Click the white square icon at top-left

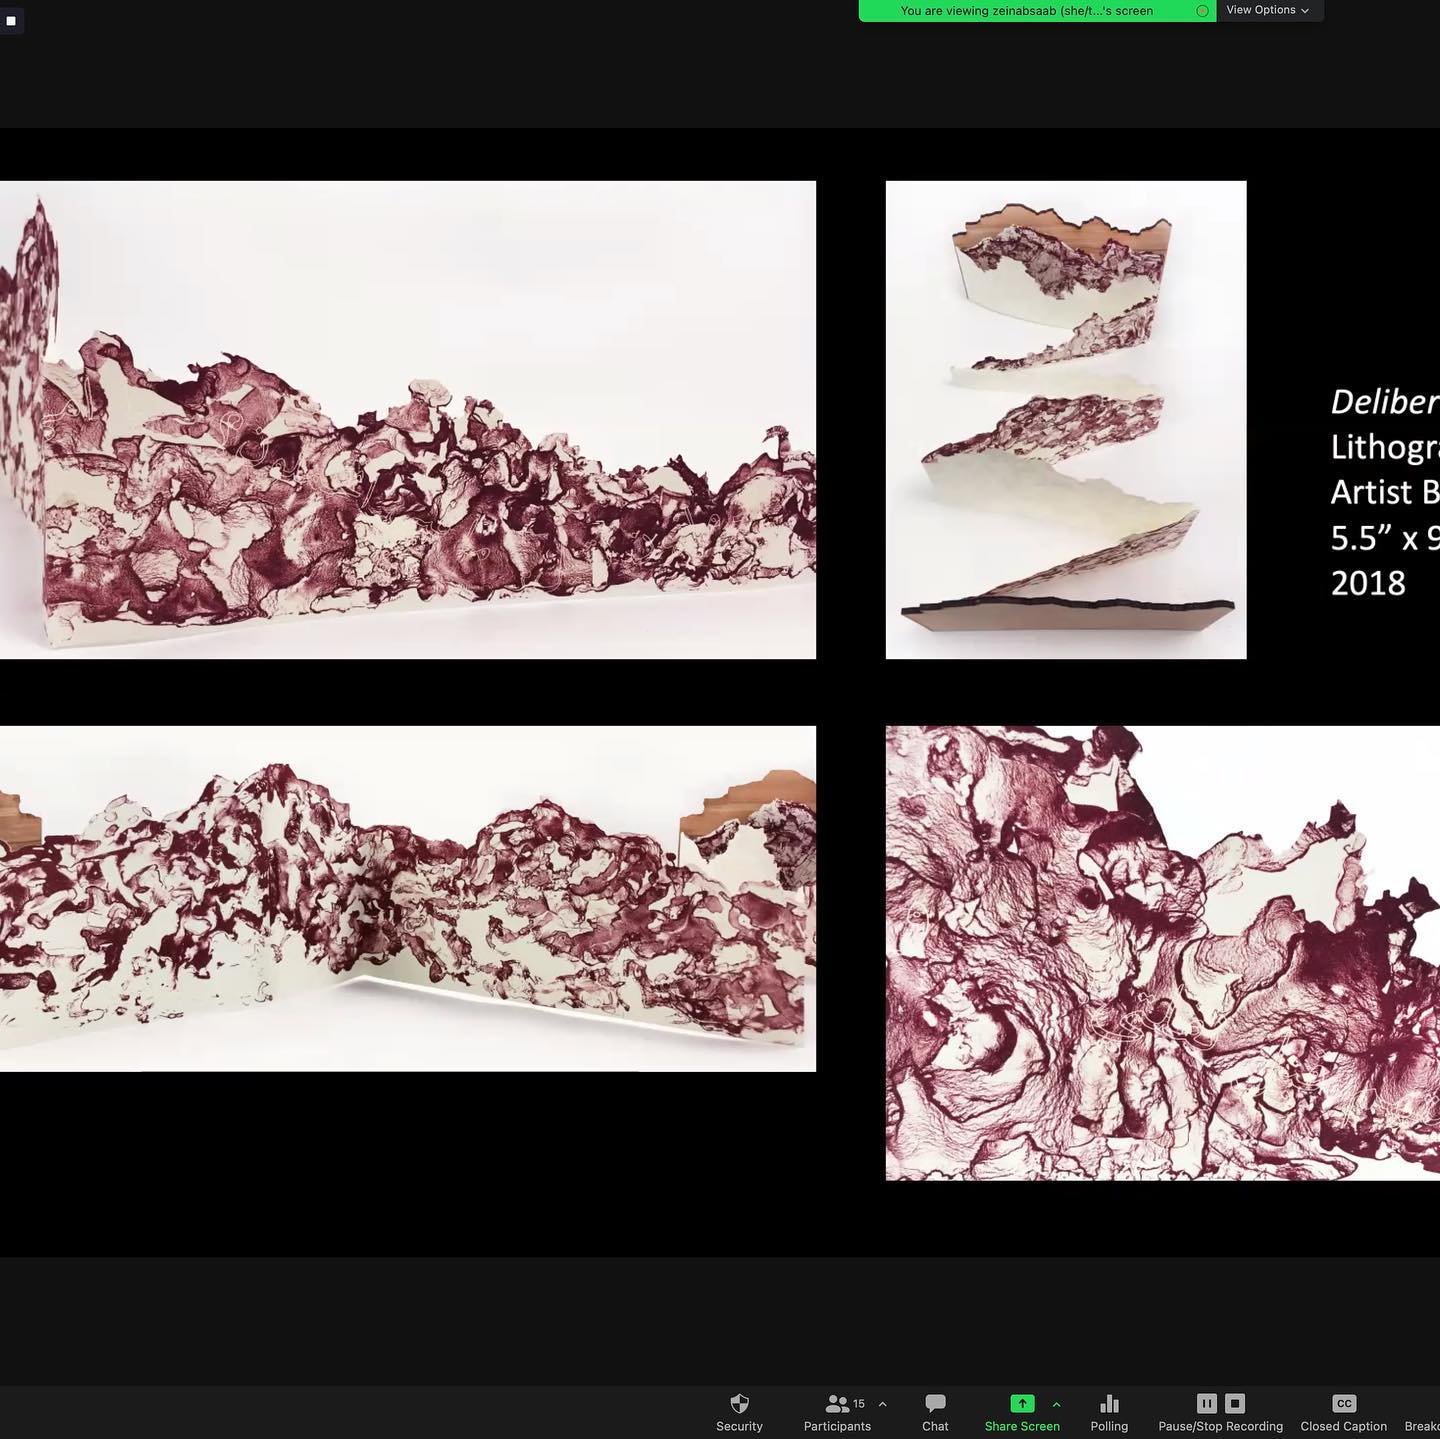click(11, 20)
